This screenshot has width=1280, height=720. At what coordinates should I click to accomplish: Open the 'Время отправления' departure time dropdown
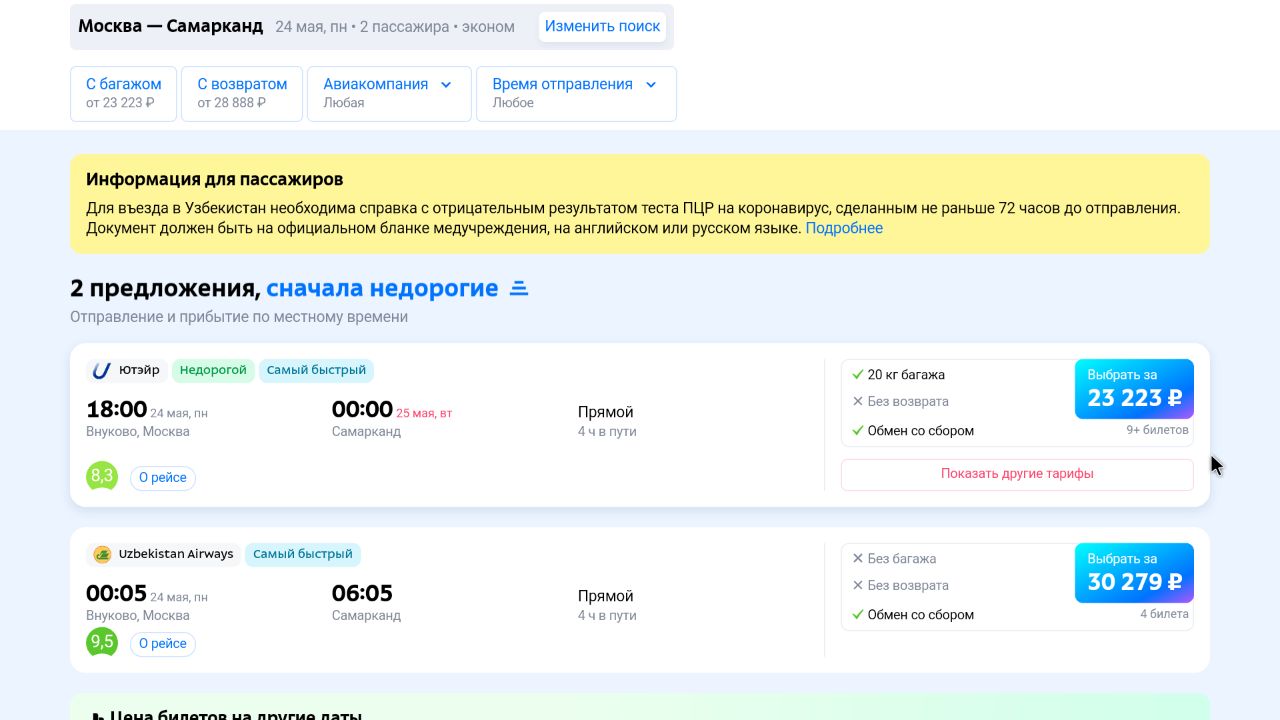click(x=576, y=93)
